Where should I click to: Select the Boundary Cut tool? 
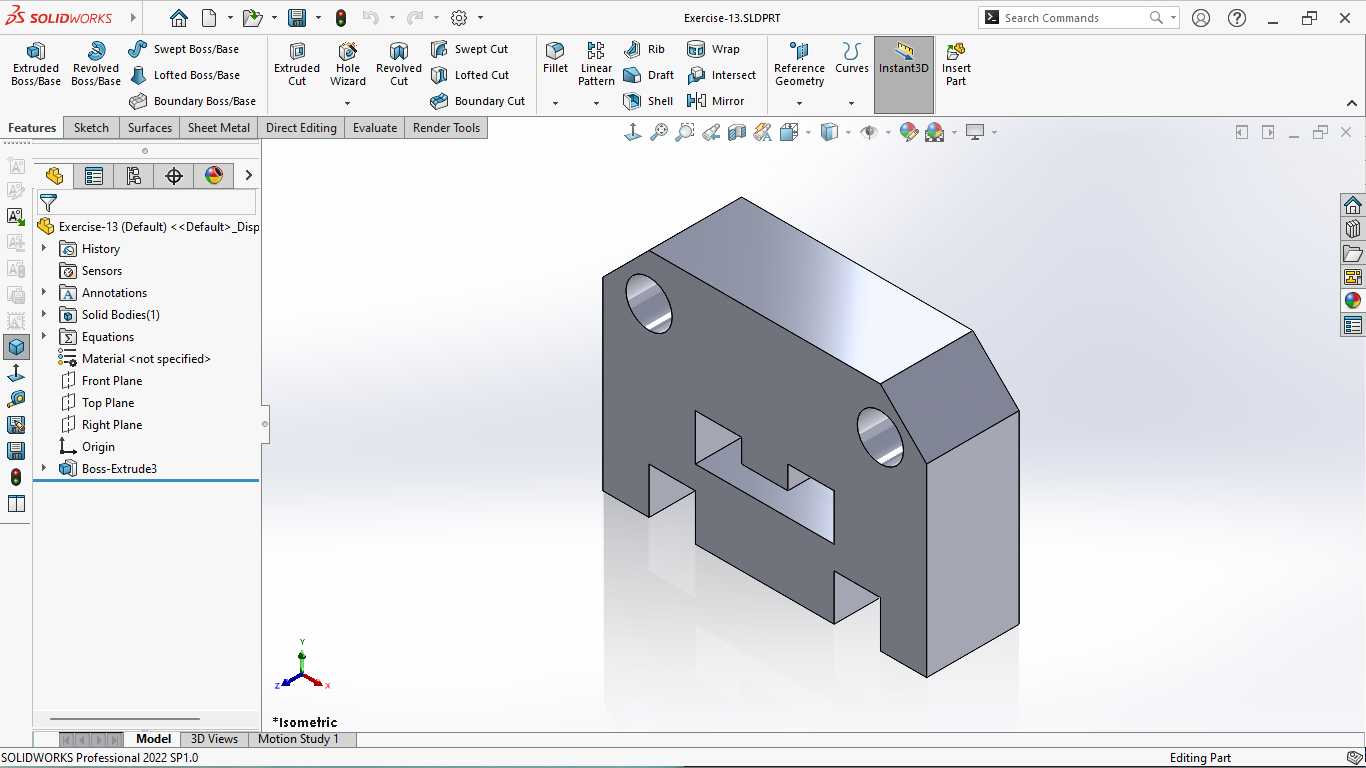[477, 101]
